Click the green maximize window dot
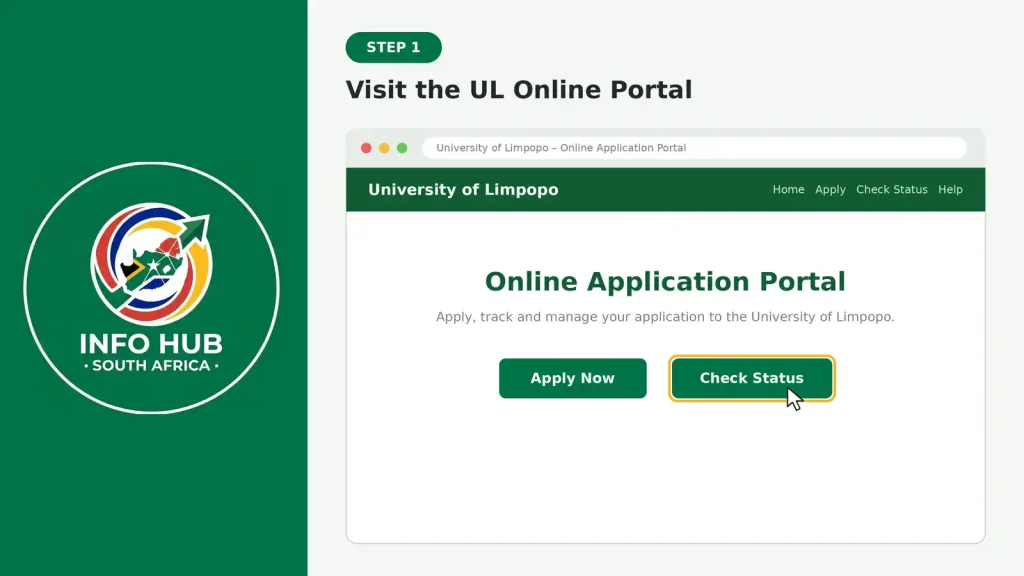1024x576 pixels. (x=402, y=148)
